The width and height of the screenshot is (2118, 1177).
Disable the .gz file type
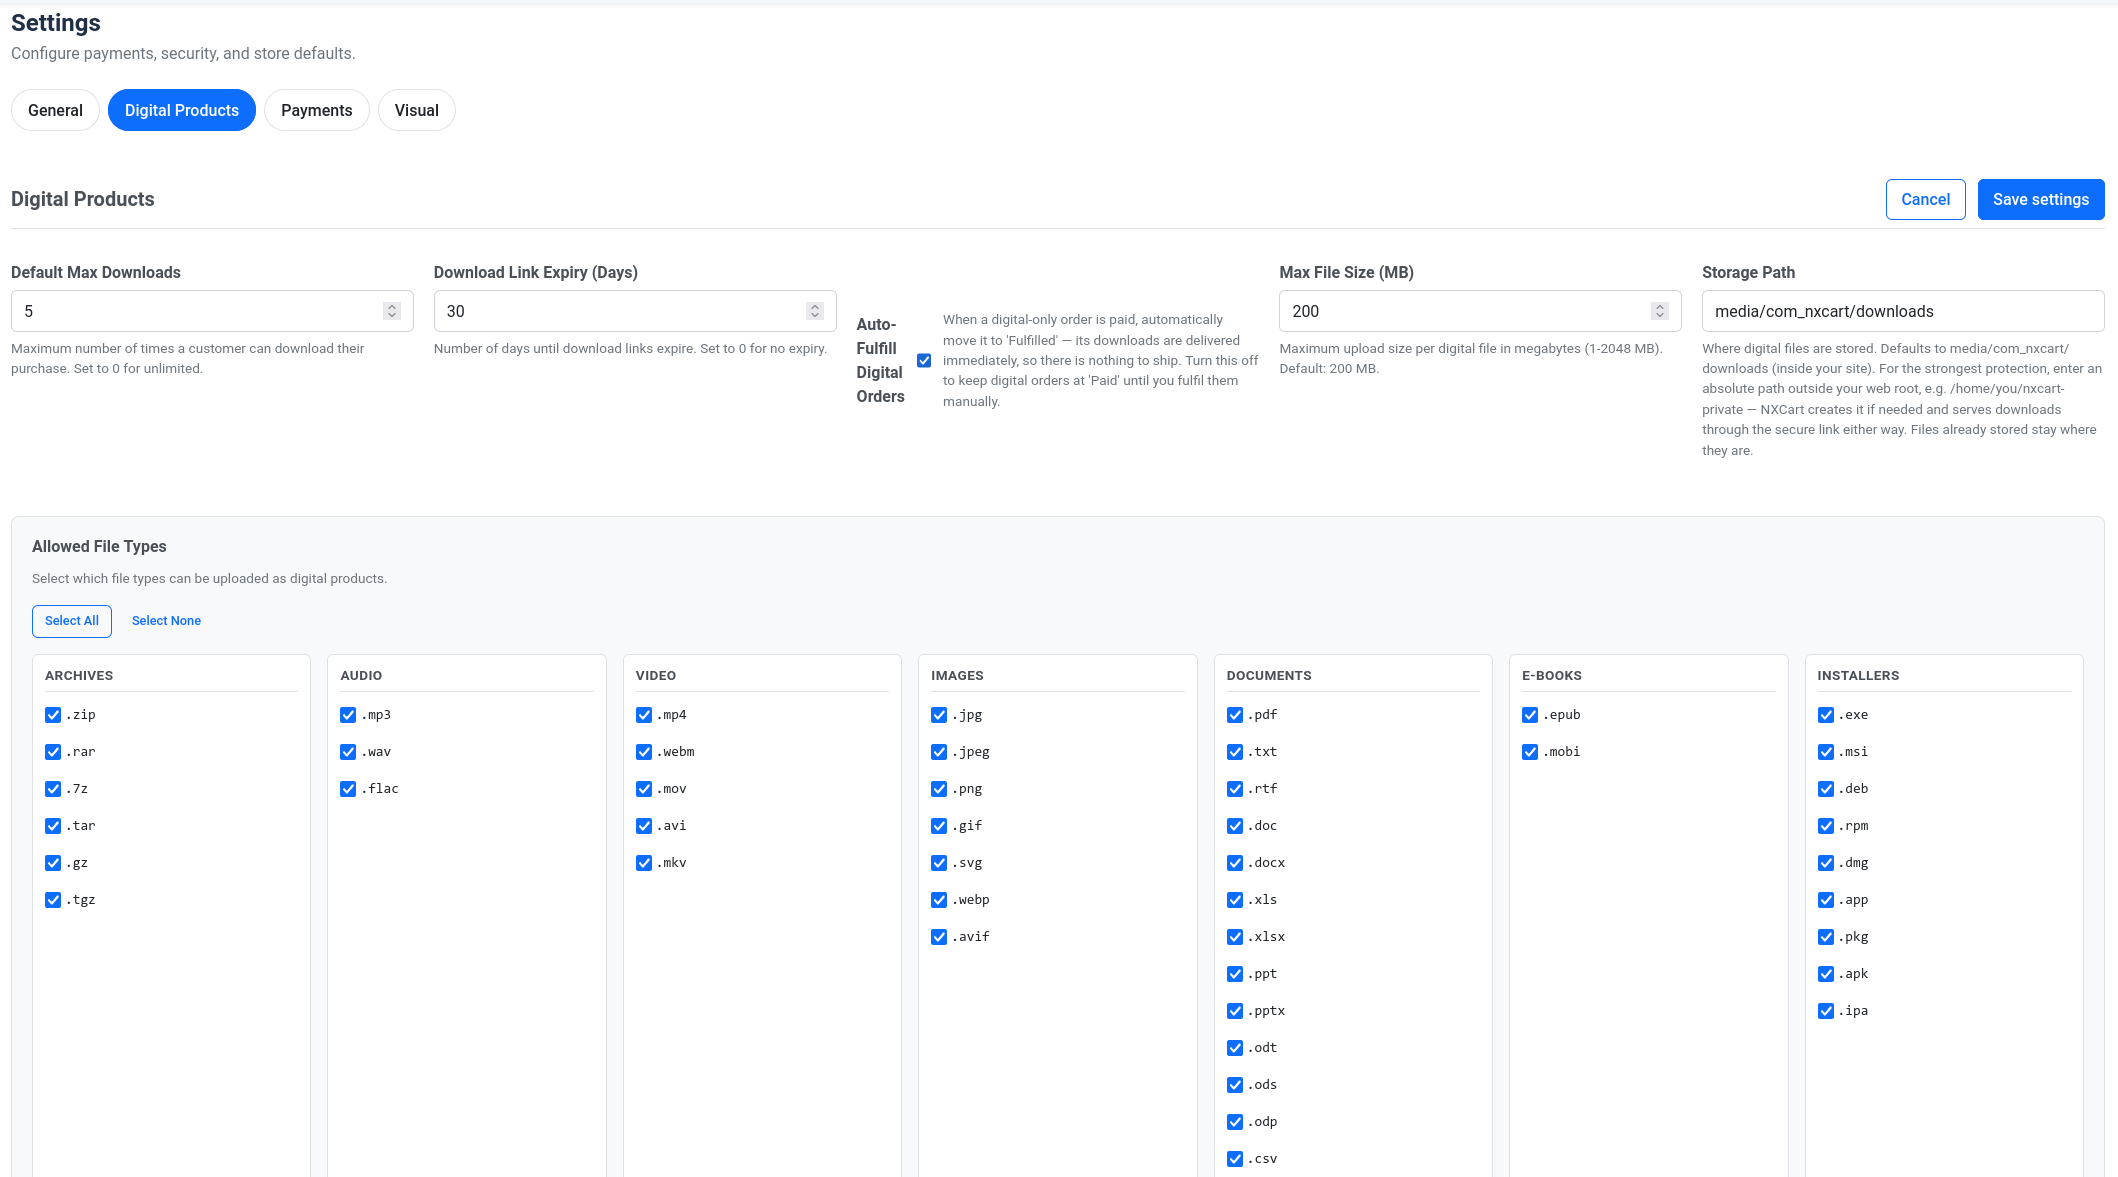tap(53, 863)
